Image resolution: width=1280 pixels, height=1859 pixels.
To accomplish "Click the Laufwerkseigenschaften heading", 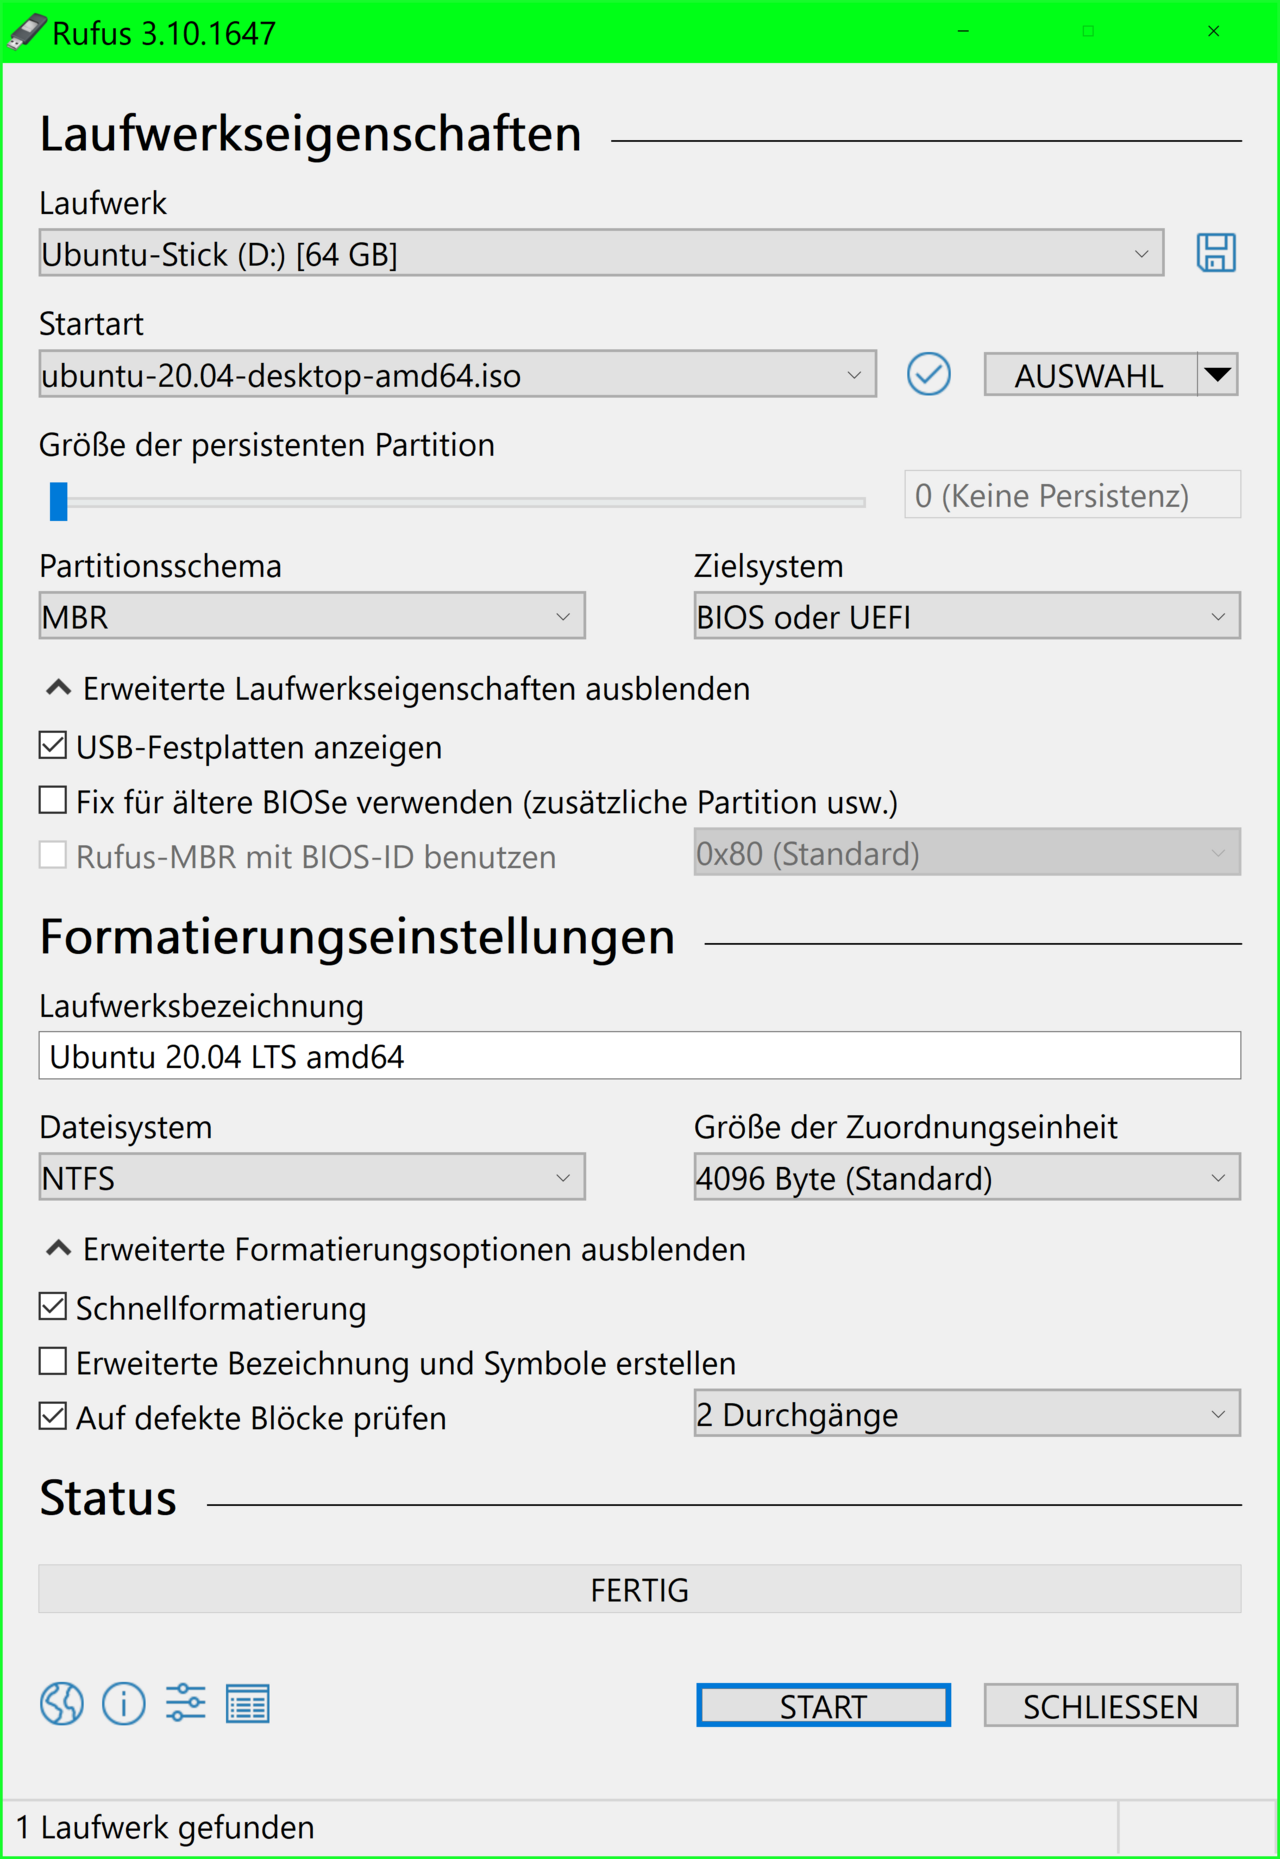I will click(x=310, y=134).
